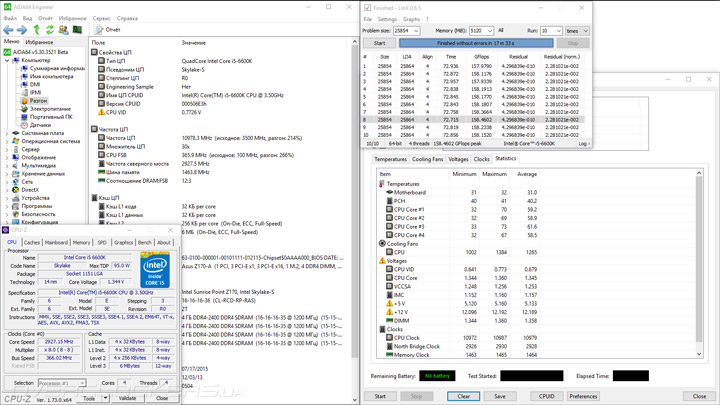The image size is (720, 405).
Task: Click the CPUID button in stability test
Action: 546,396
